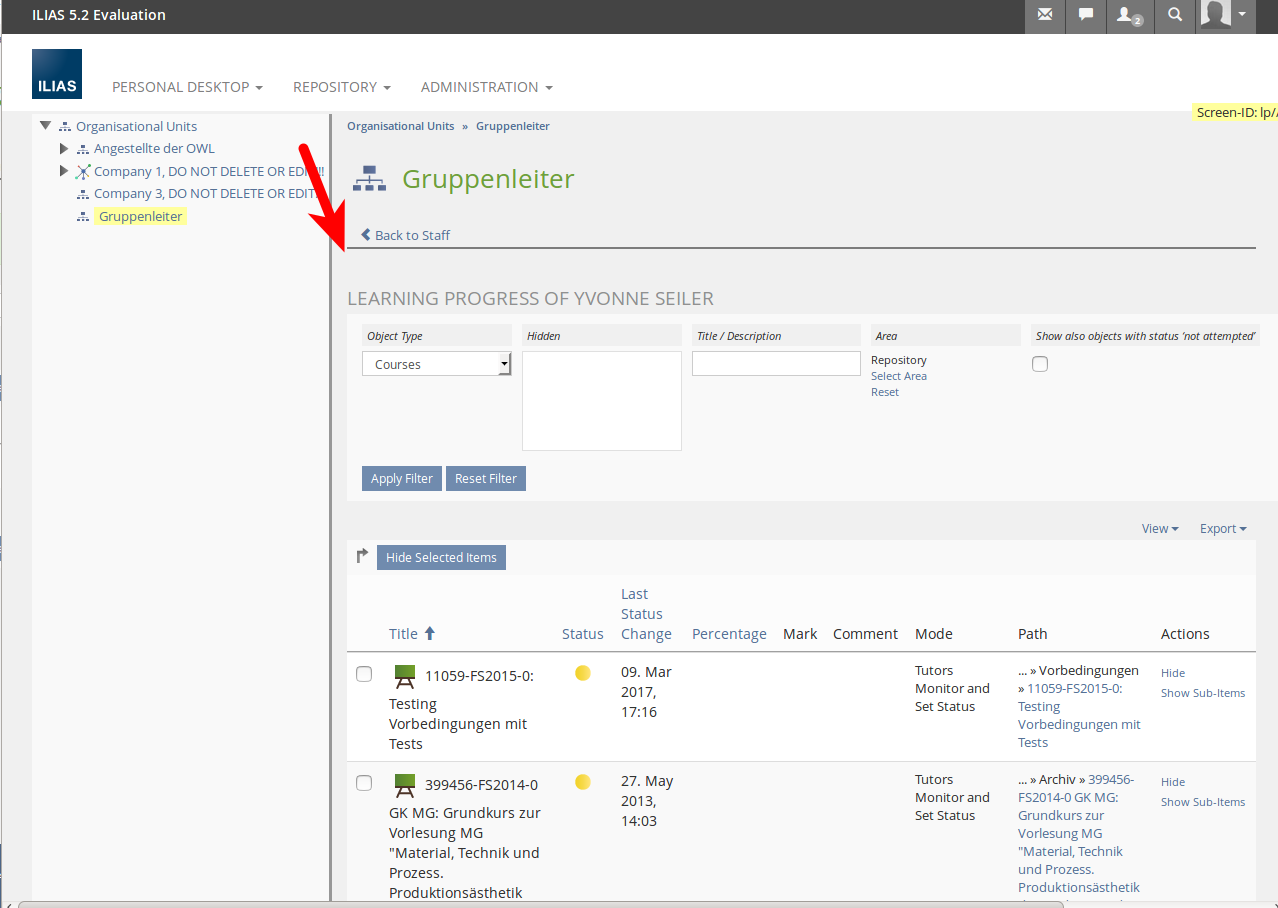Viewport: 1278px width, 908px height.
Task: Expand the Angestellte der OWL tree node
Action: (64, 149)
